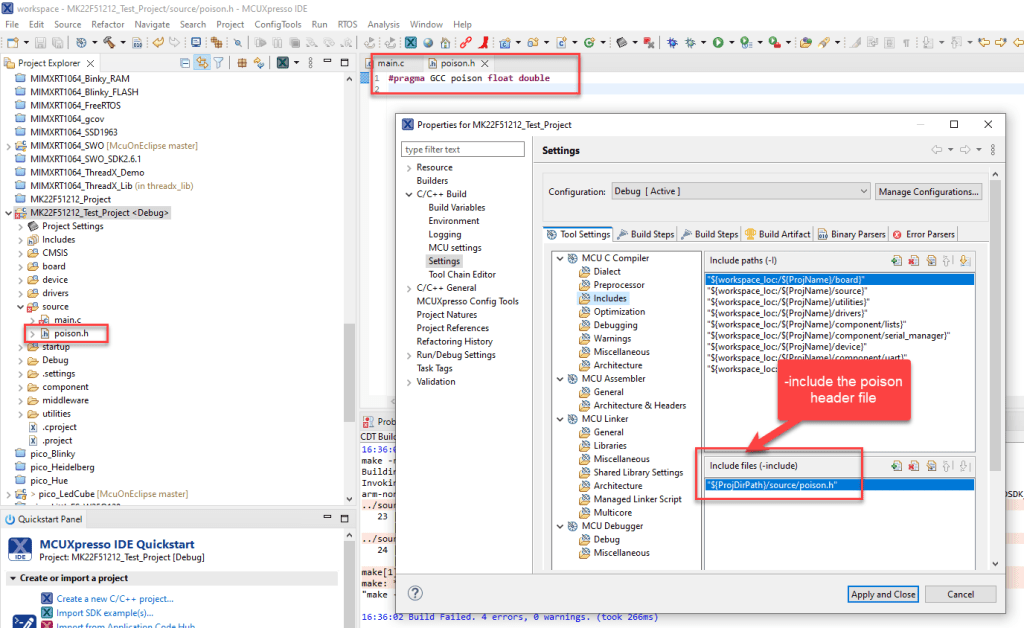Viewport: 1024px width, 628px height.
Task: Click the Debug bug icon in toolbar
Action: point(671,43)
